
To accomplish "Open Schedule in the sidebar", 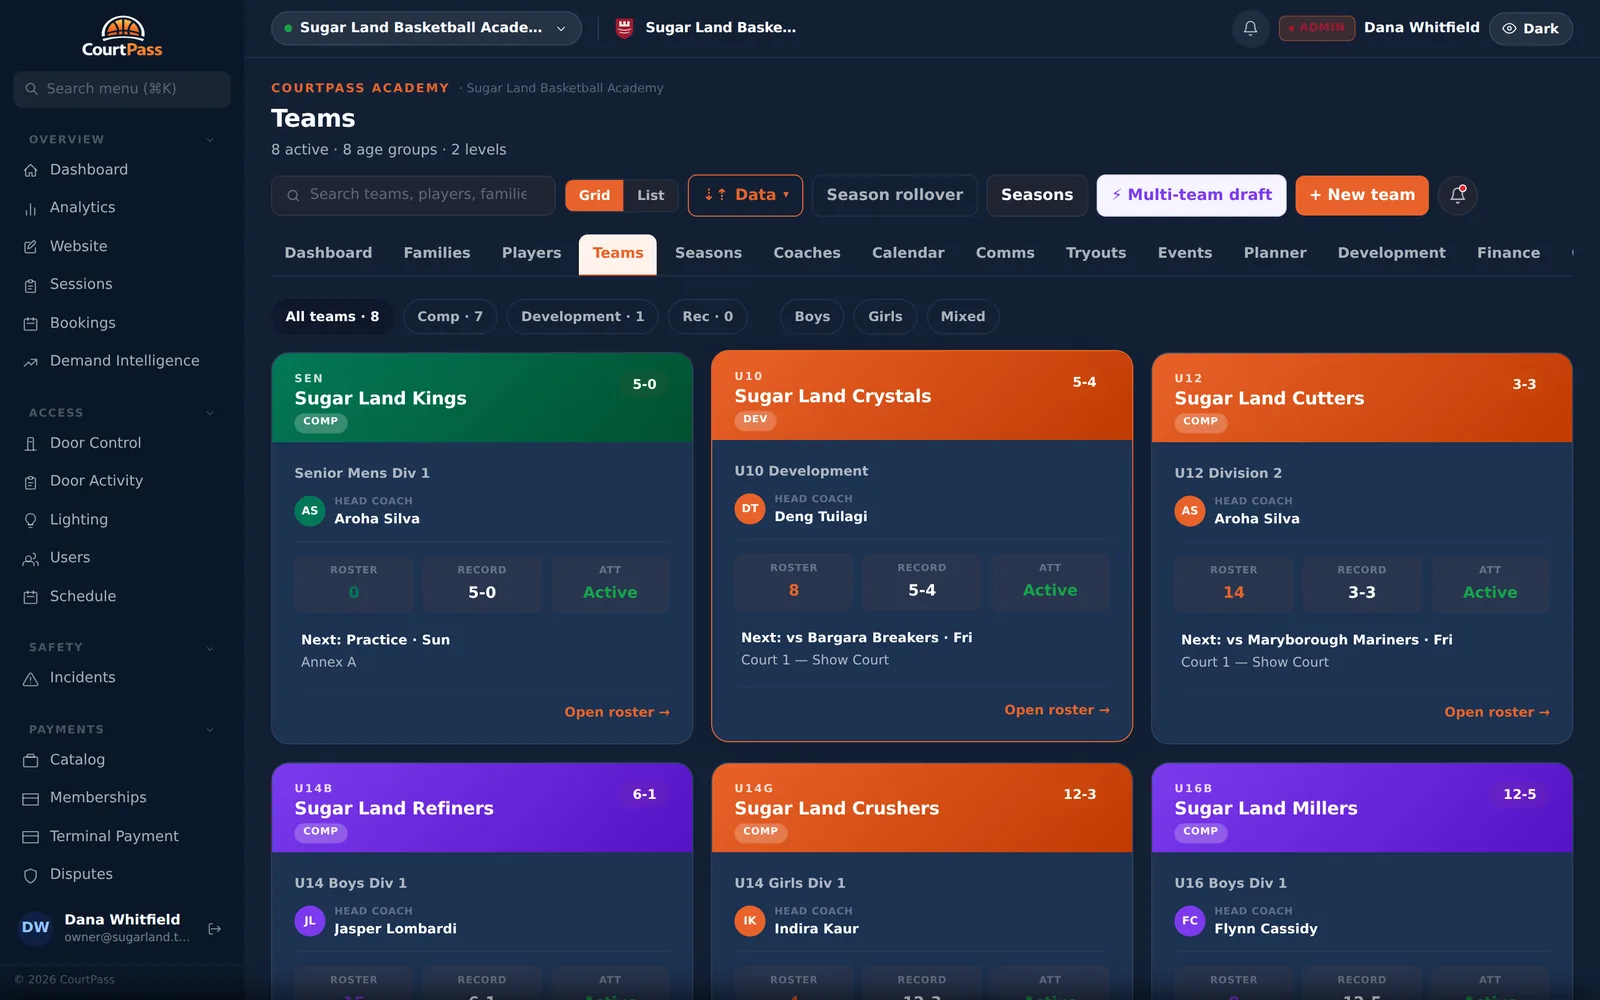I will point(83,596).
